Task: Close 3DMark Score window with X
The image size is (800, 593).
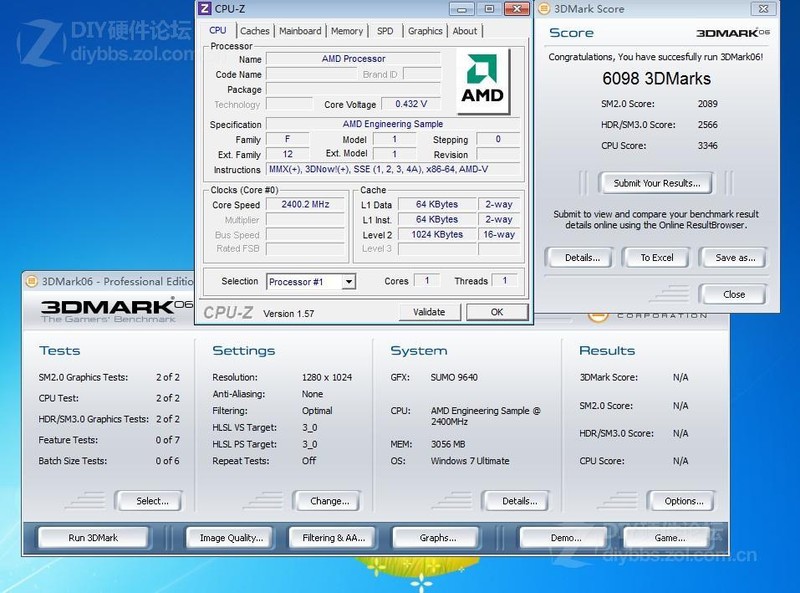Action: click(x=763, y=9)
